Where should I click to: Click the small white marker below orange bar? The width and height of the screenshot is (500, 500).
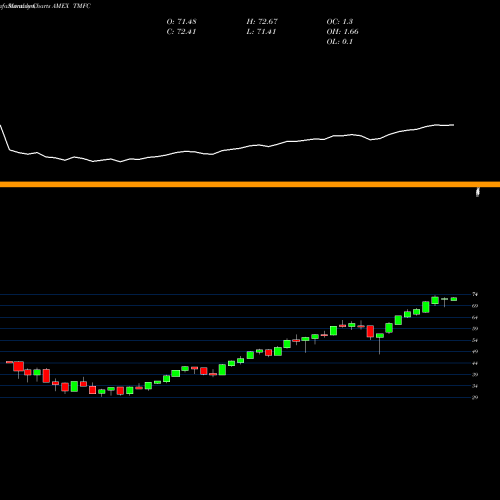pos(478,192)
